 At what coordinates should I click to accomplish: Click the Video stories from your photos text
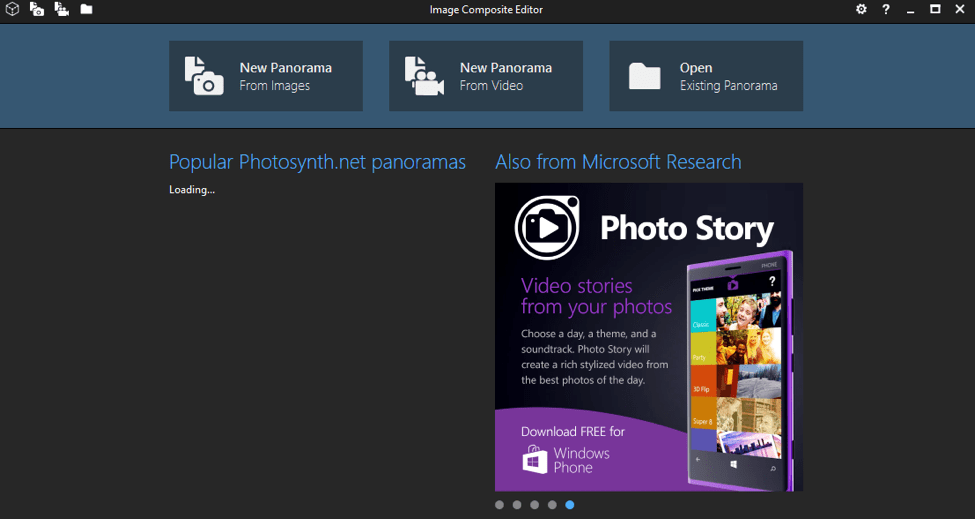tap(596, 296)
